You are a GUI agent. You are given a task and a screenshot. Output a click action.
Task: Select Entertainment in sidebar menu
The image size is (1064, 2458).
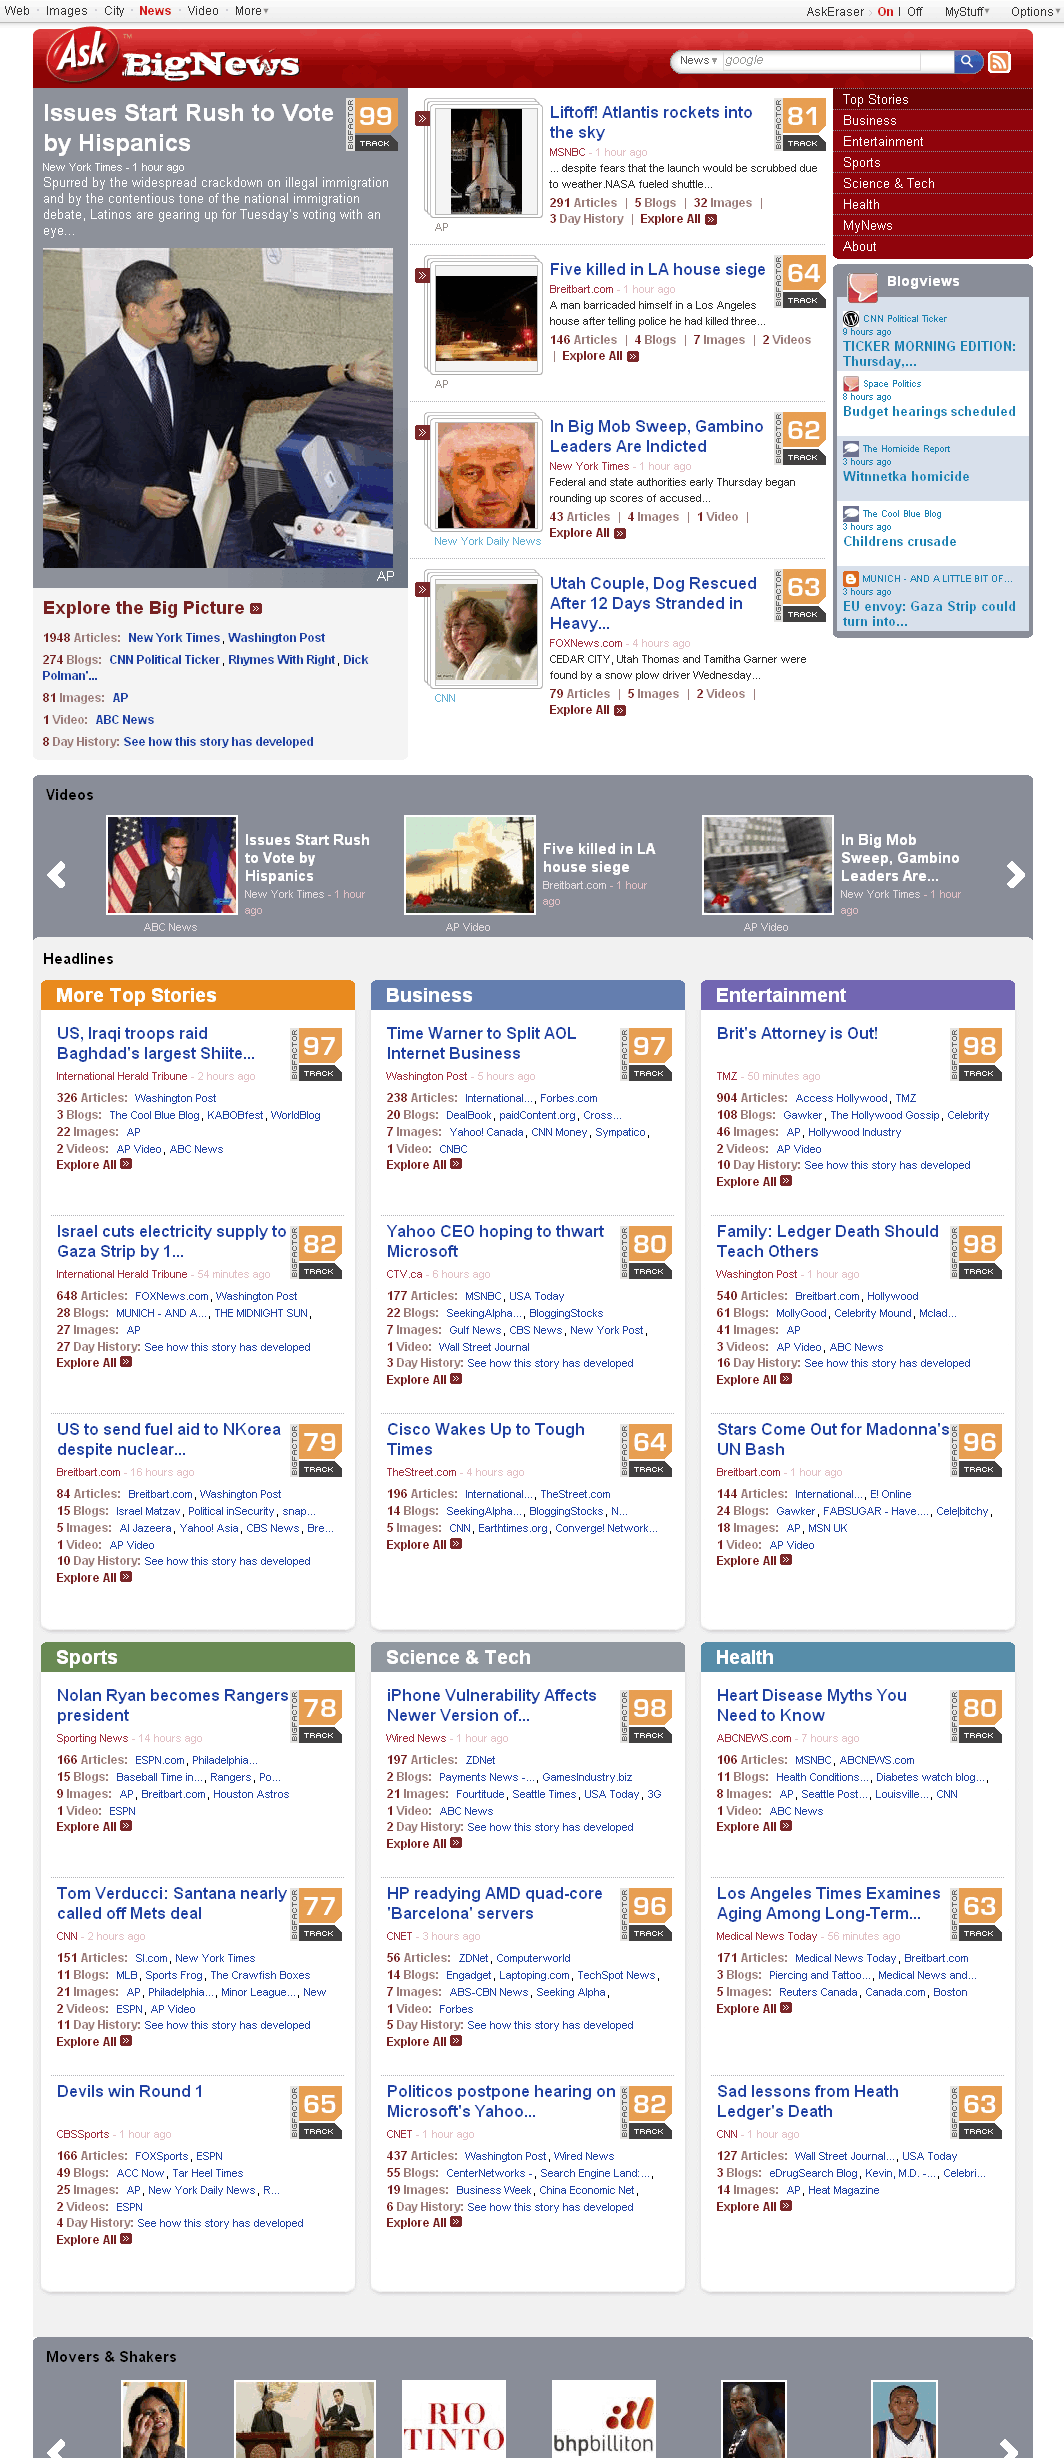tap(883, 141)
